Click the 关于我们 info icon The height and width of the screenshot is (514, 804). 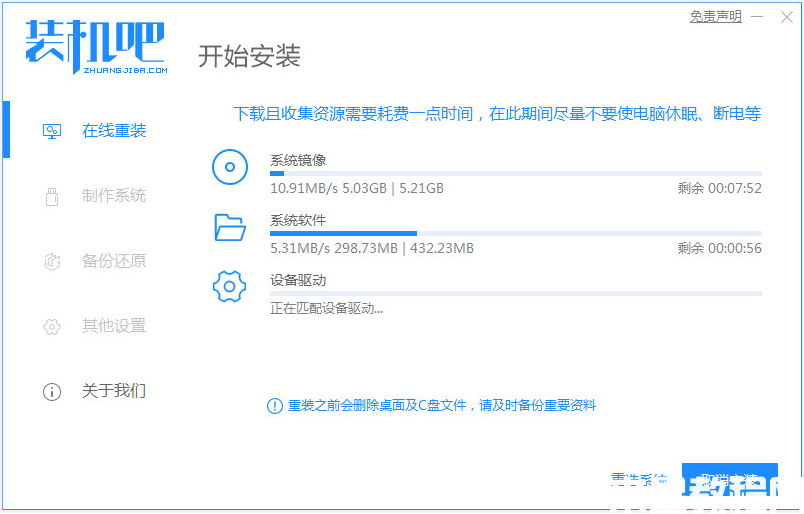pyautogui.click(x=52, y=392)
